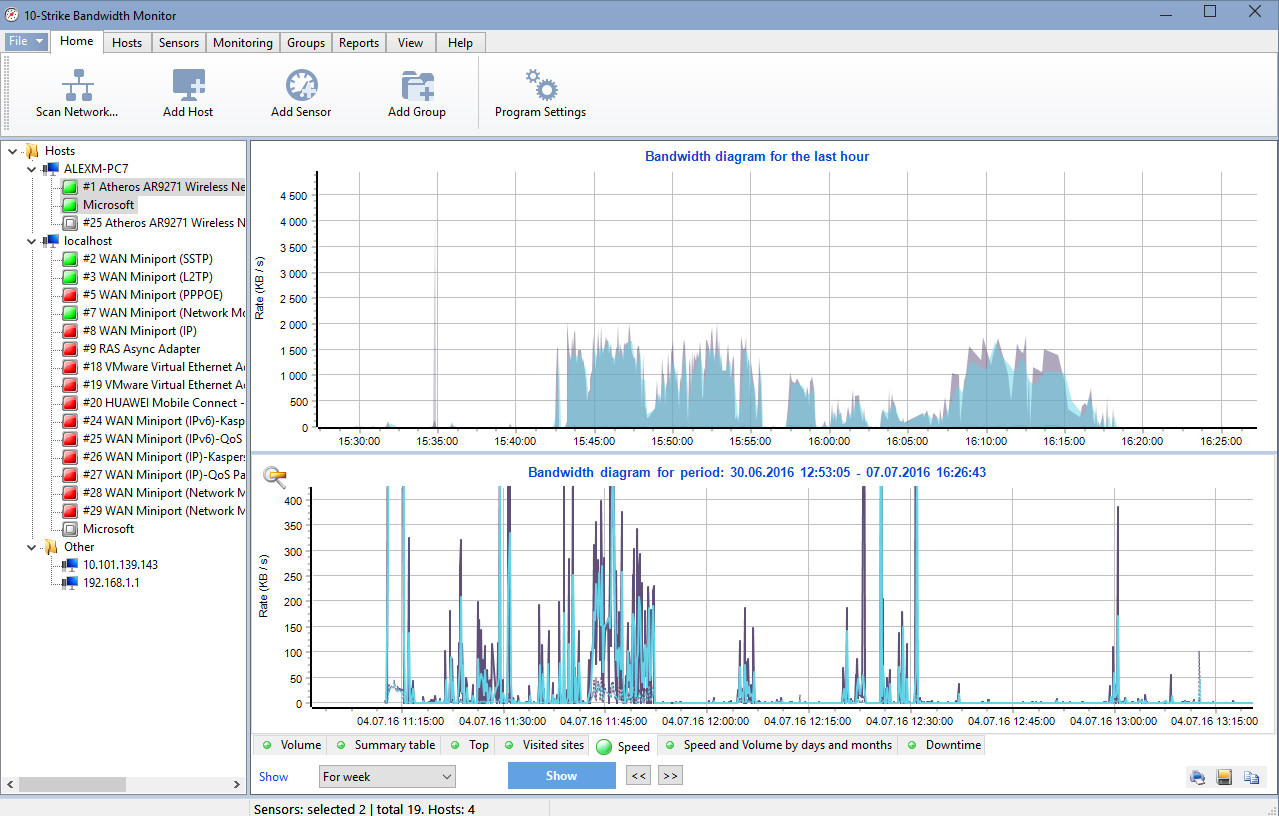This screenshot has height=816, width=1279.
Task: Select the Home ribbon tab
Action: point(77,42)
